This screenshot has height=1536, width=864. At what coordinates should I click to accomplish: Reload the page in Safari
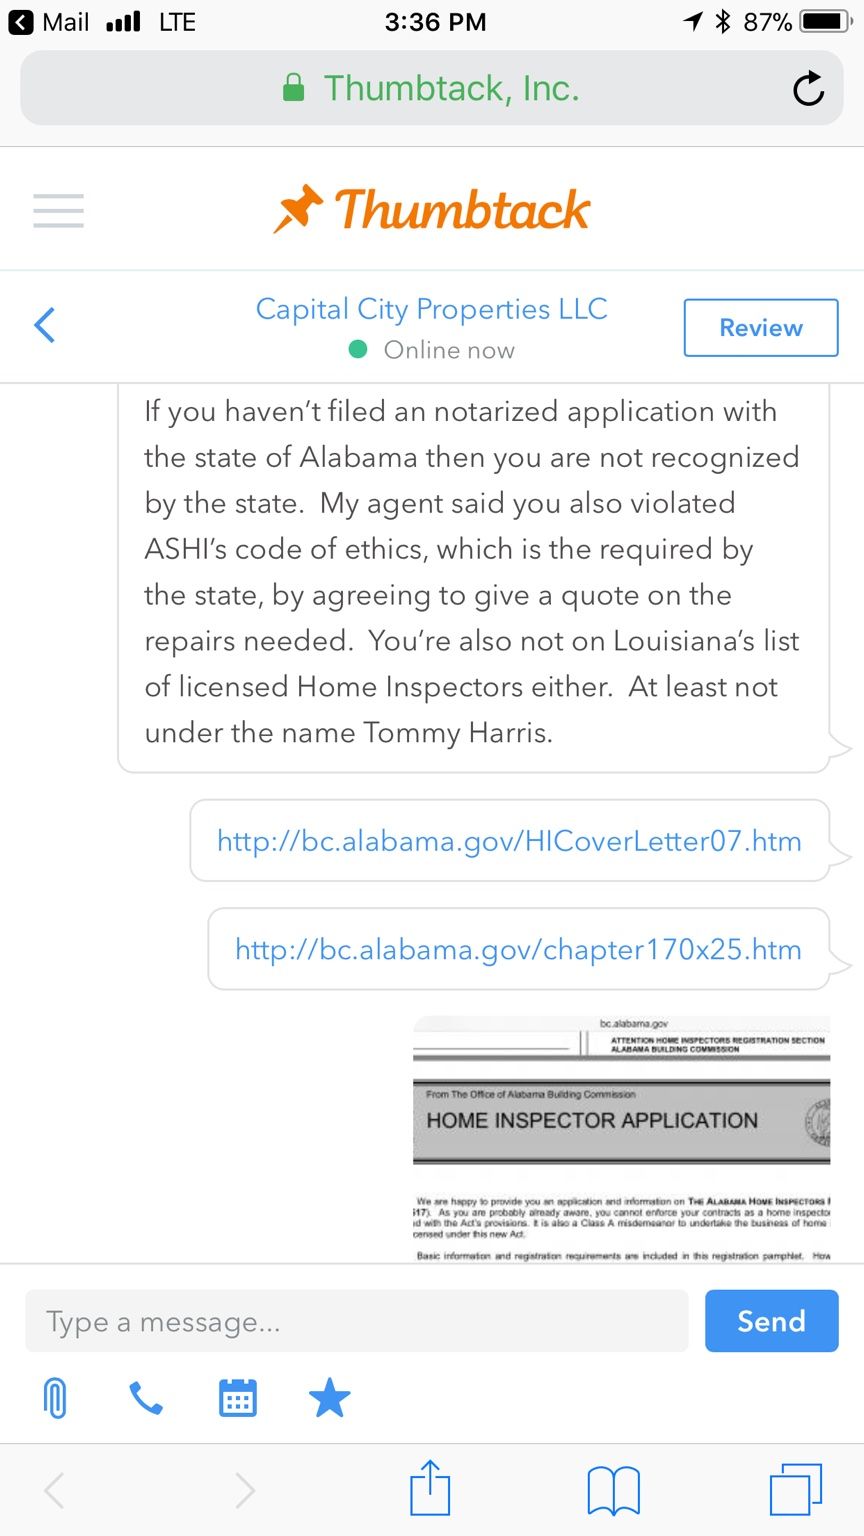click(808, 89)
